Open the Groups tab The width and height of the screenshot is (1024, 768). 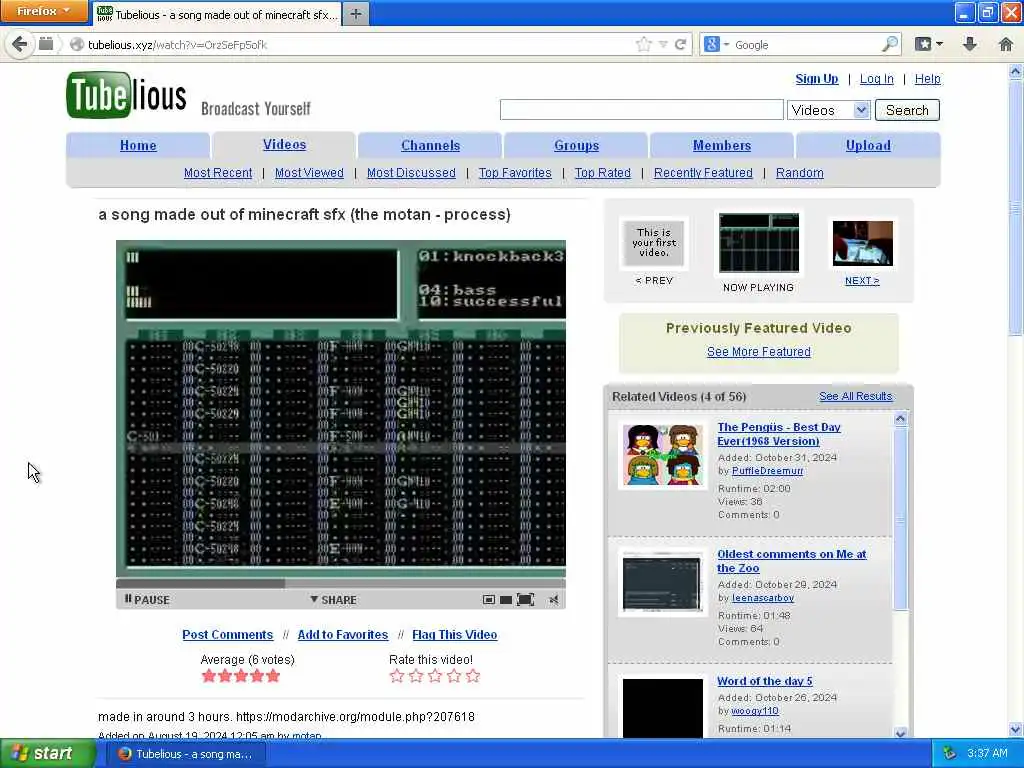576,145
